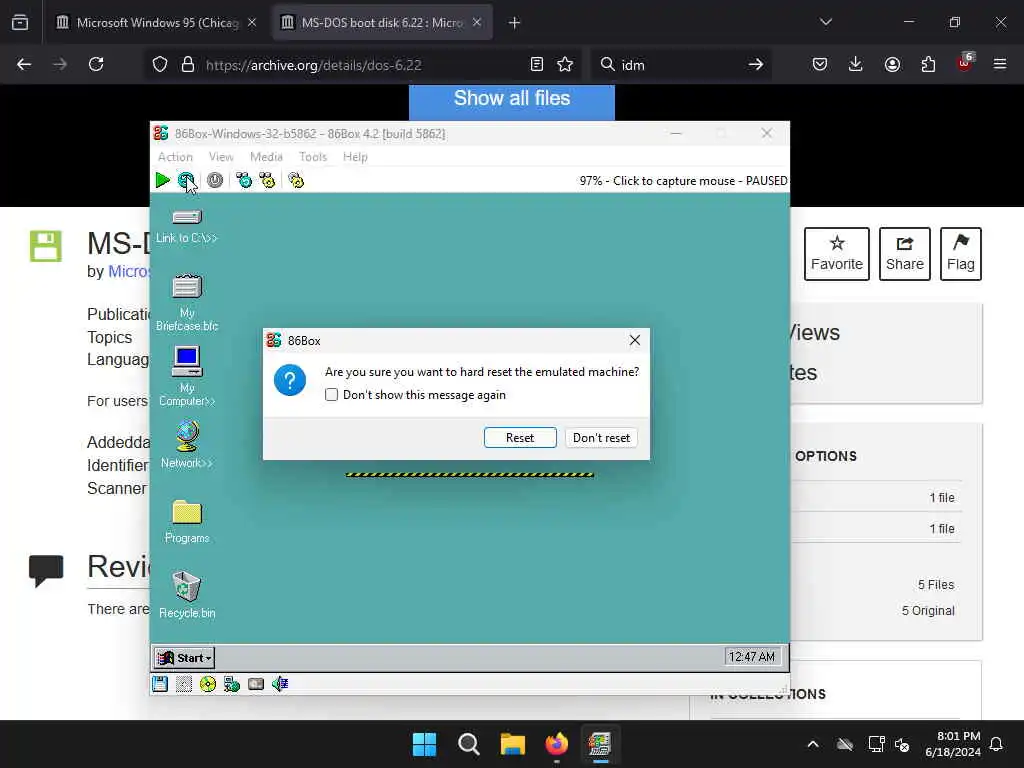This screenshot has width=1024, height=768.
Task: Click the Share button on archive.org
Action: (904, 254)
